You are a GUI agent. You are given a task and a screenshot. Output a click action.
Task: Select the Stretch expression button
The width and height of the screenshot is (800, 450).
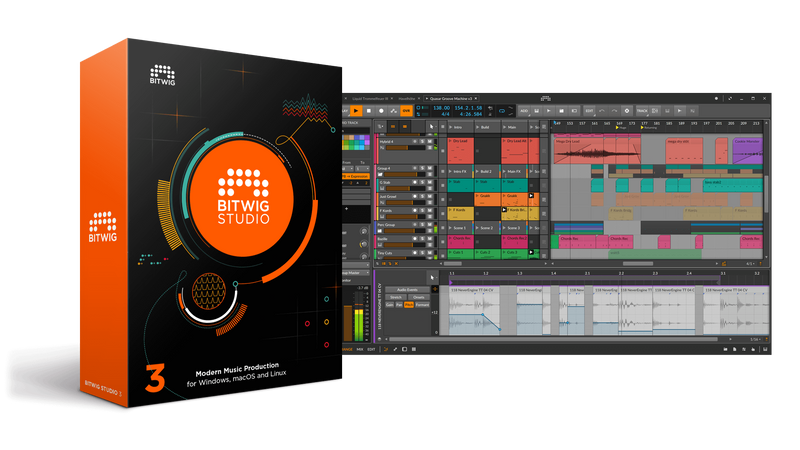point(396,297)
